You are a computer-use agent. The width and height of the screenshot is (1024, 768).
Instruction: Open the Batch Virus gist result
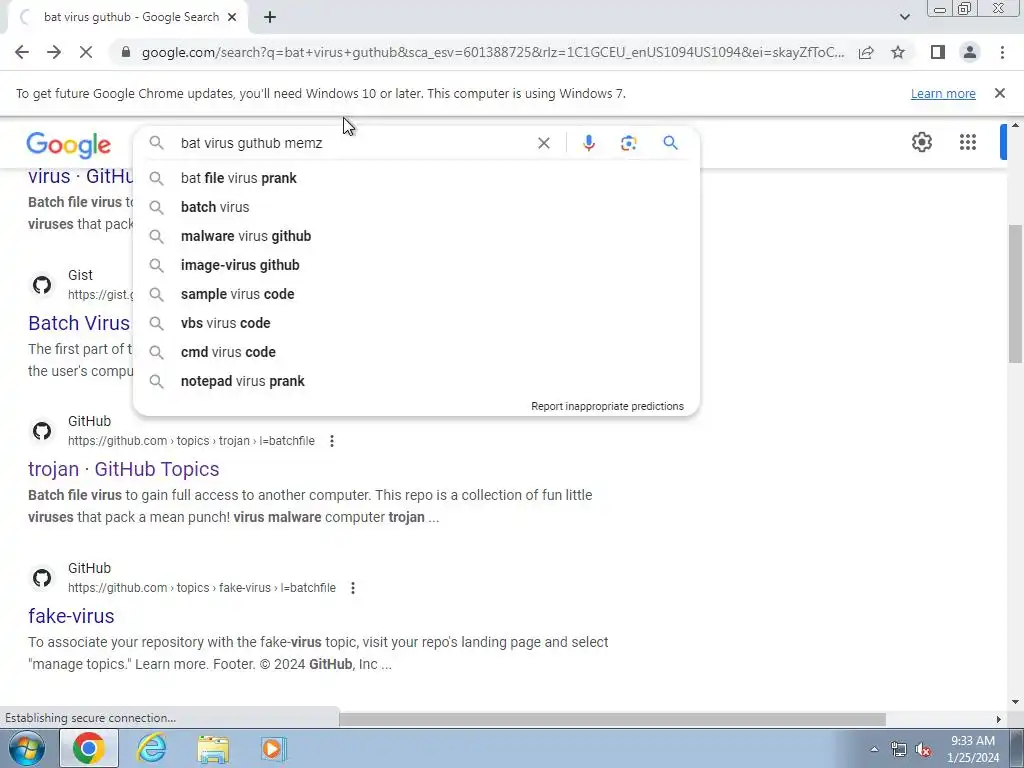(x=79, y=323)
